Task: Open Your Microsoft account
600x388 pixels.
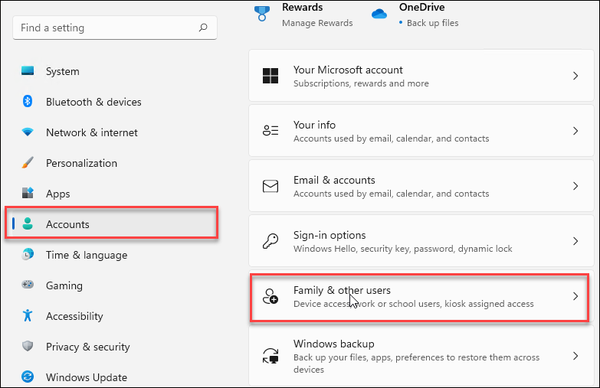Action: click(421, 76)
